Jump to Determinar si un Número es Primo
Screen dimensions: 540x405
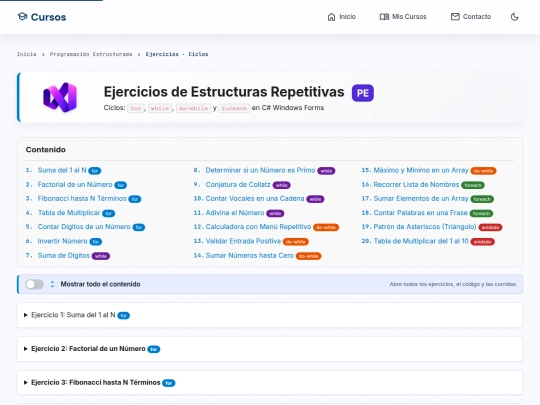click(x=260, y=170)
